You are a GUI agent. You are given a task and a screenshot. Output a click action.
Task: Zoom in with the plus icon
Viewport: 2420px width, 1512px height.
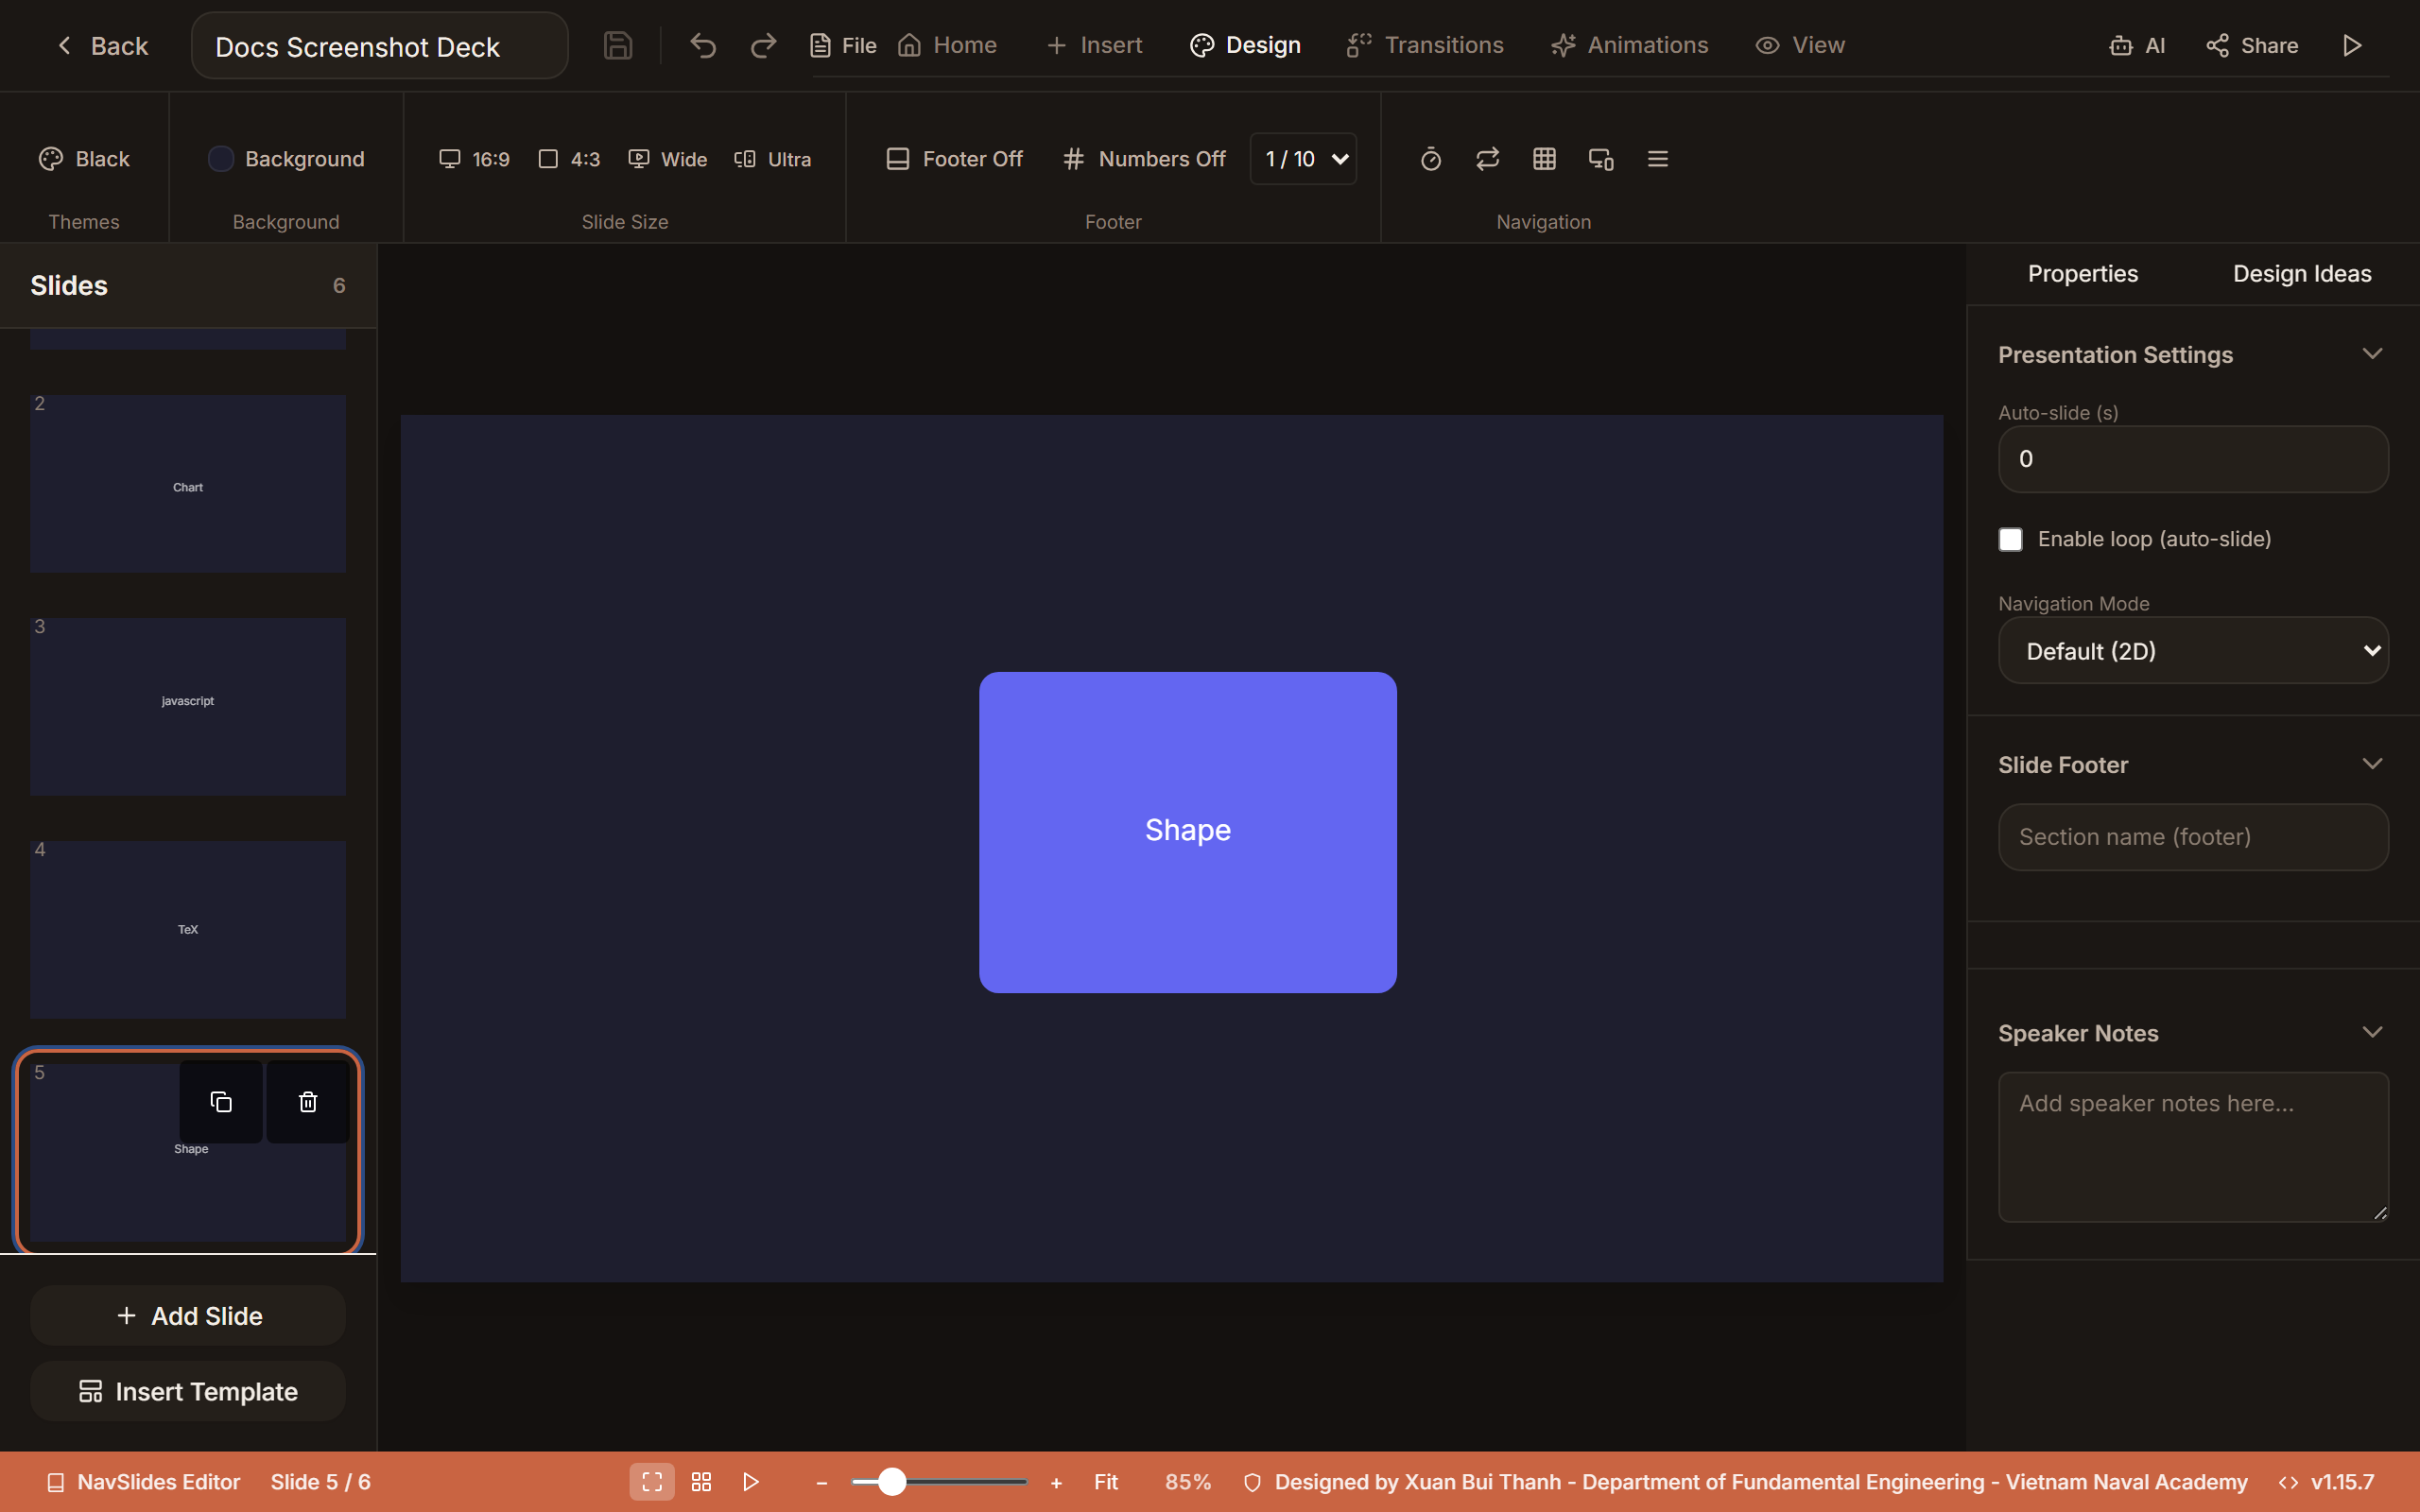(x=1056, y=1483)
